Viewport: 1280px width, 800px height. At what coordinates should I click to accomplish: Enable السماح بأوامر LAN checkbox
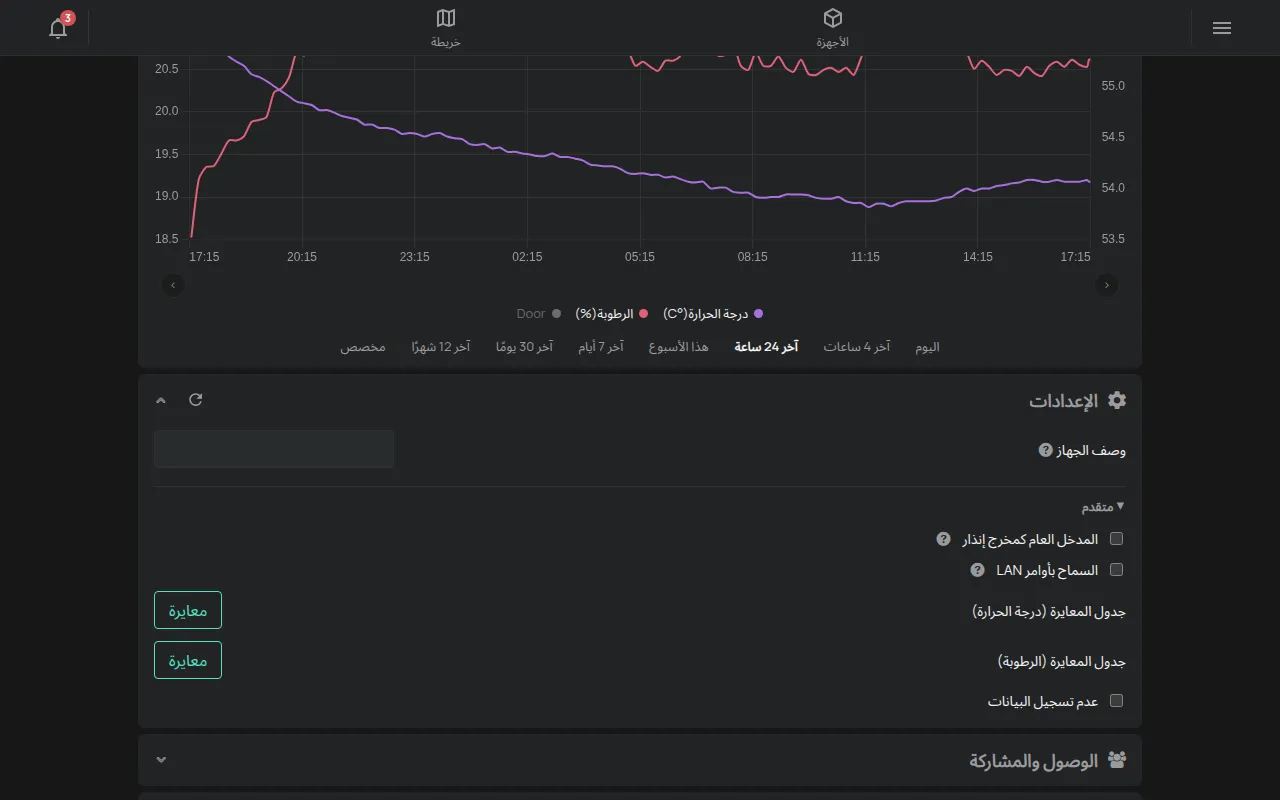tap(1117, 570)
